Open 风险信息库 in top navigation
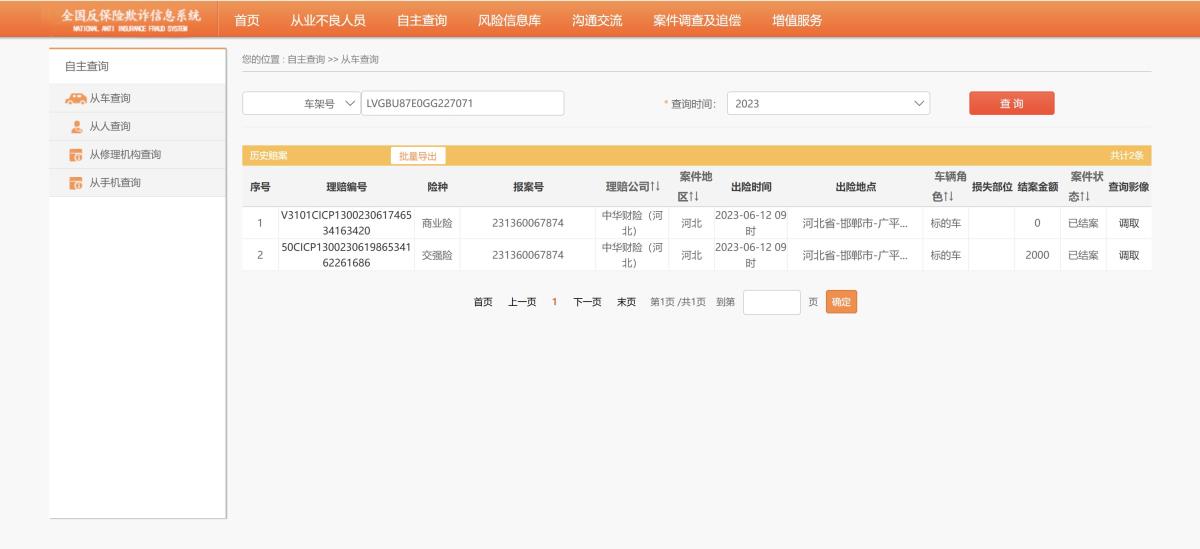The image size is (1200, 549). click(509, 20)
